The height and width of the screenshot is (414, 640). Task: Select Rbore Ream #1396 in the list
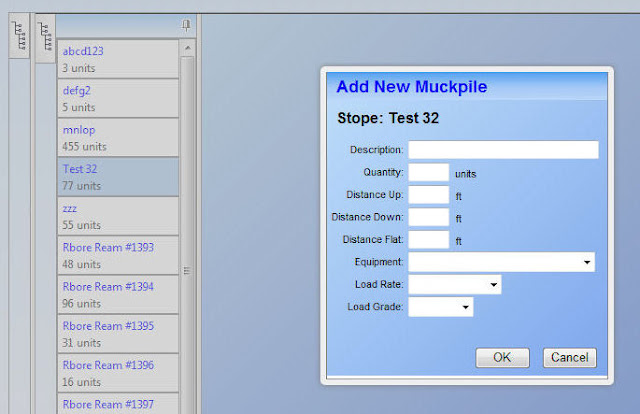(x=118, y=373)
